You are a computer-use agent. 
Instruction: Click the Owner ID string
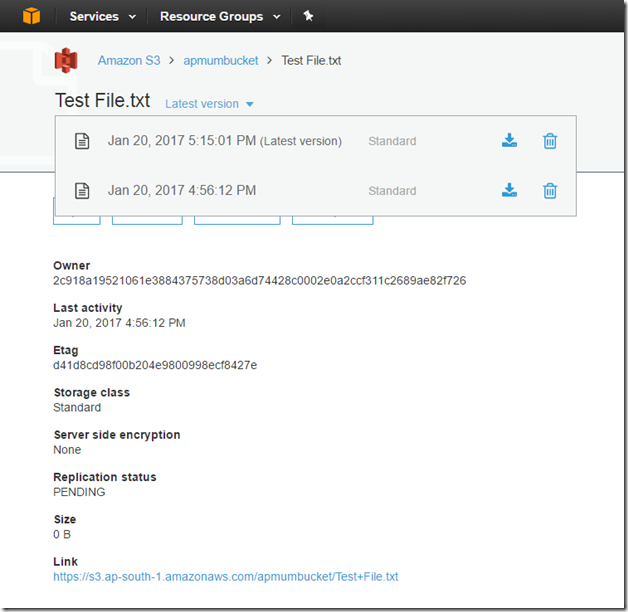(260, 281)
